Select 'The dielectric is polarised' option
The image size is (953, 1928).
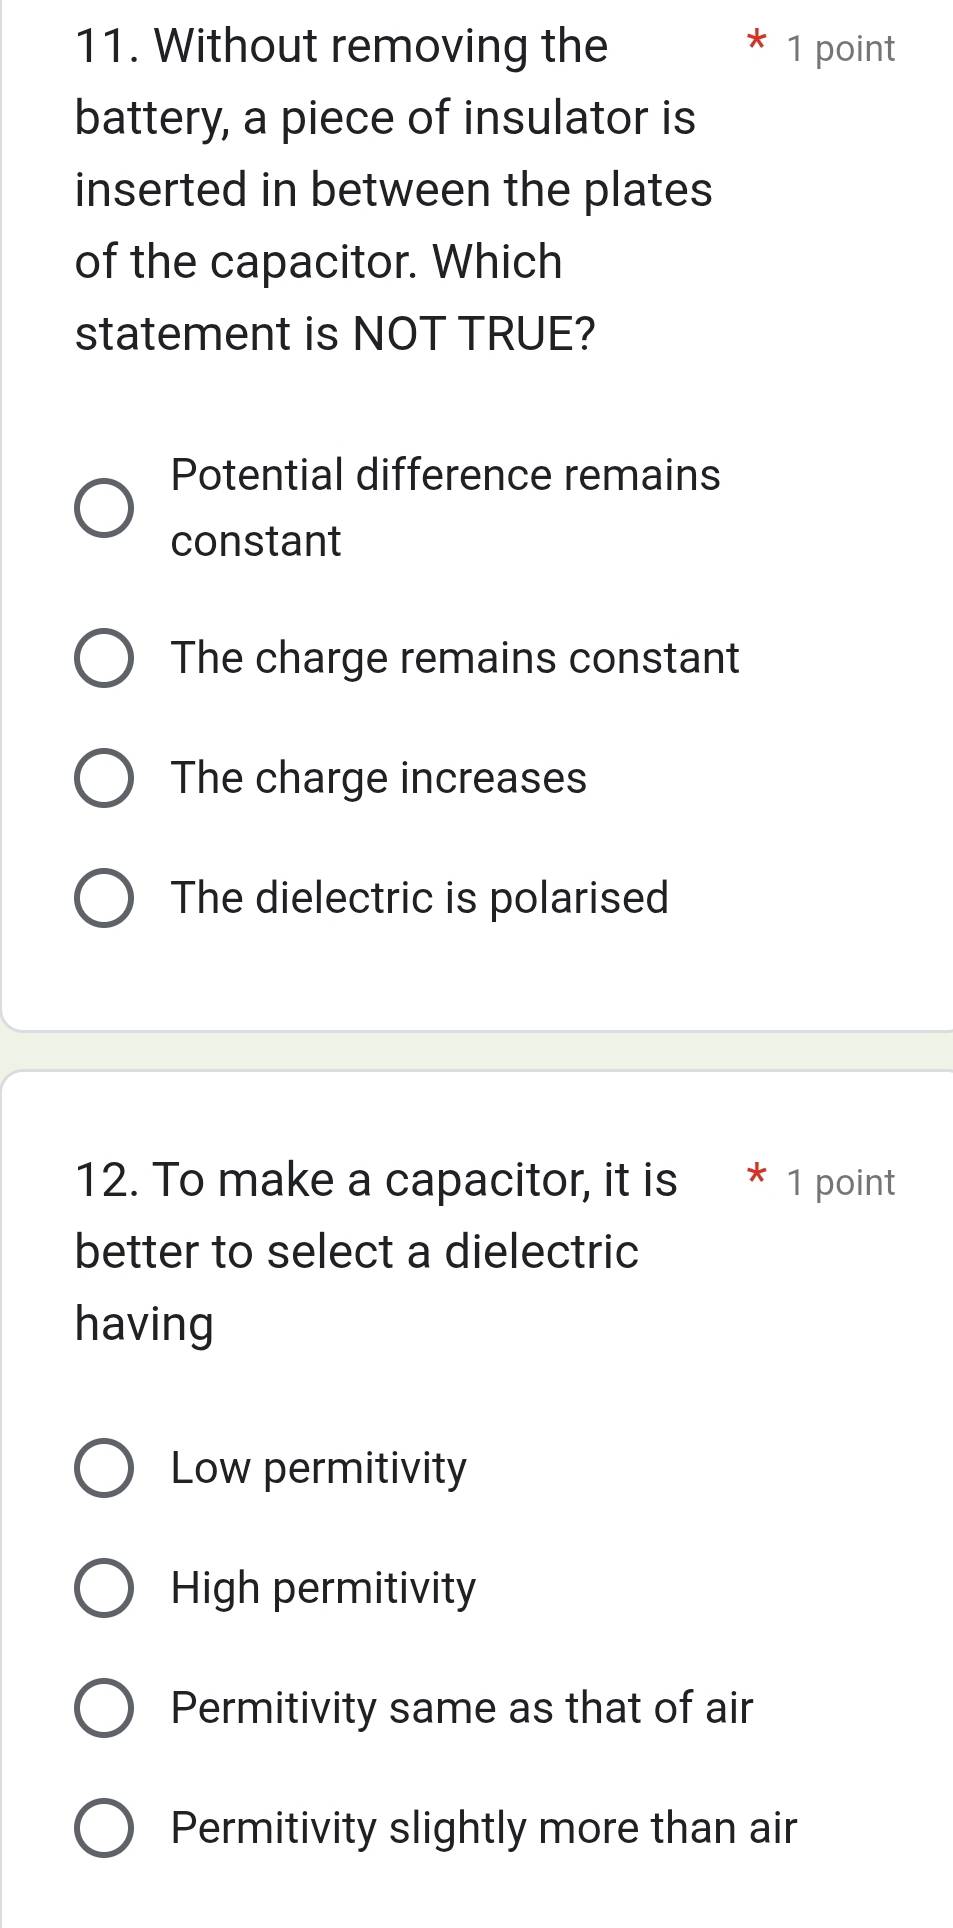[x=104, y=899]
